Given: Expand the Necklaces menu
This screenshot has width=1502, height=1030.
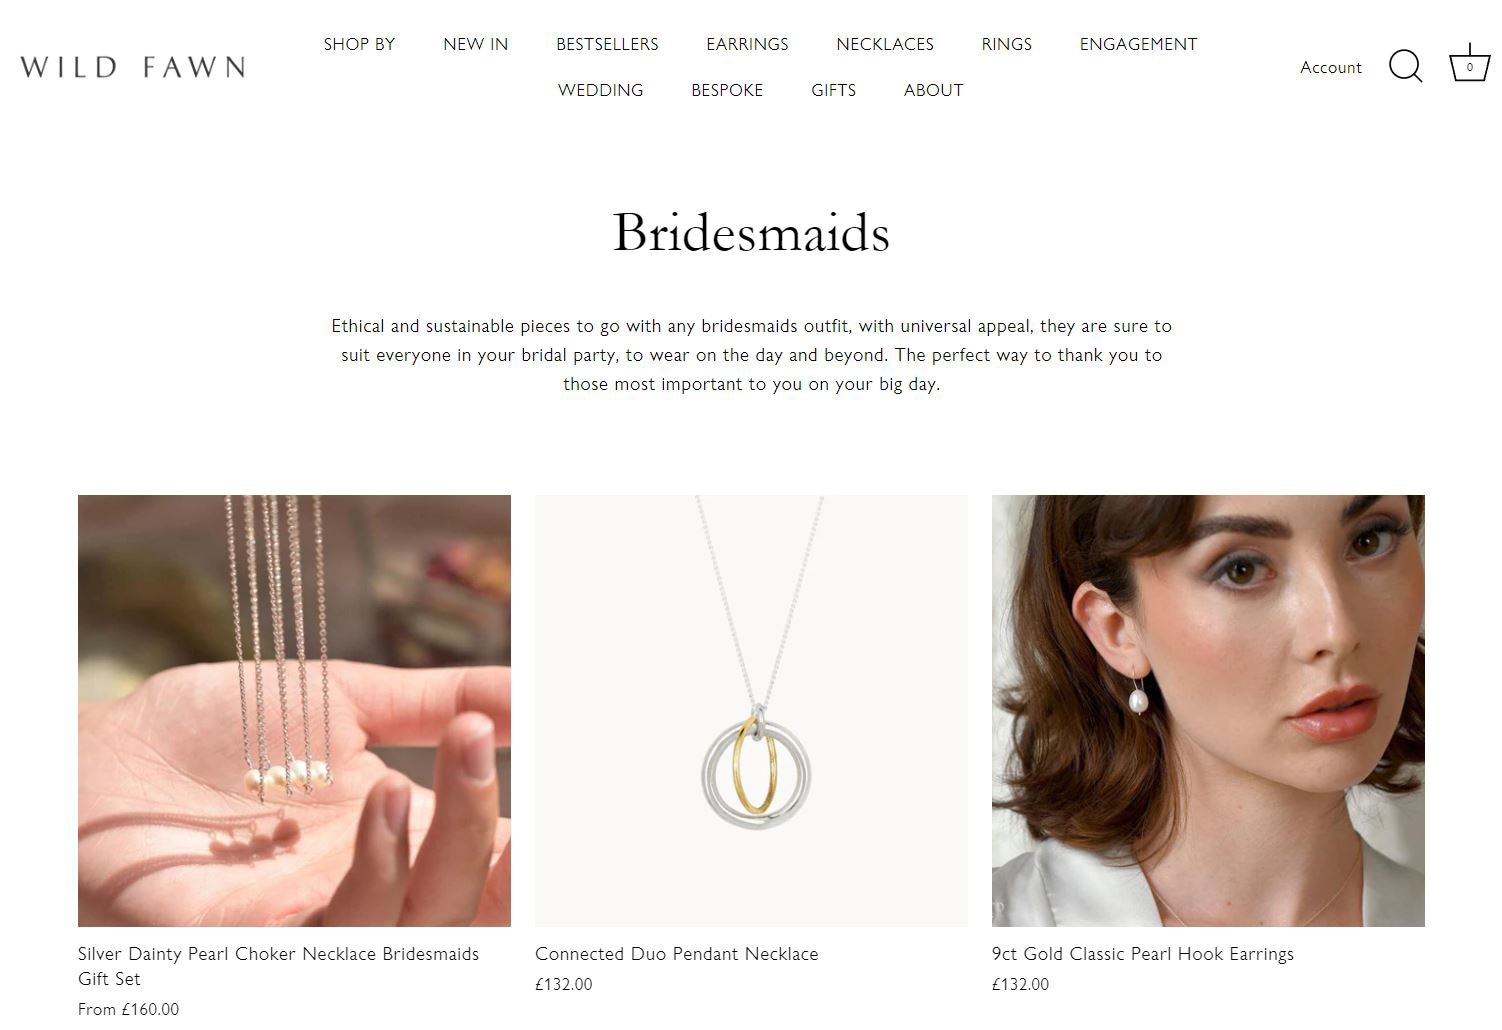Looking at the screenshot, I should click(x=885, y=44).
